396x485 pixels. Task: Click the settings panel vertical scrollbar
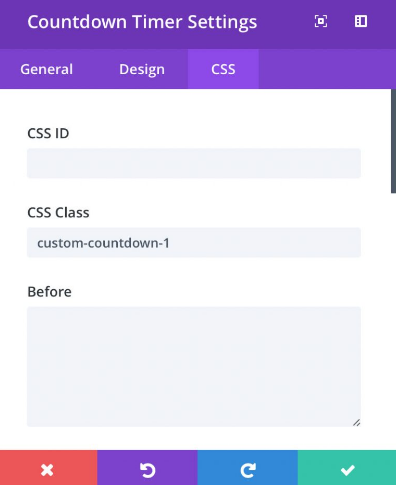pos(393,141)
